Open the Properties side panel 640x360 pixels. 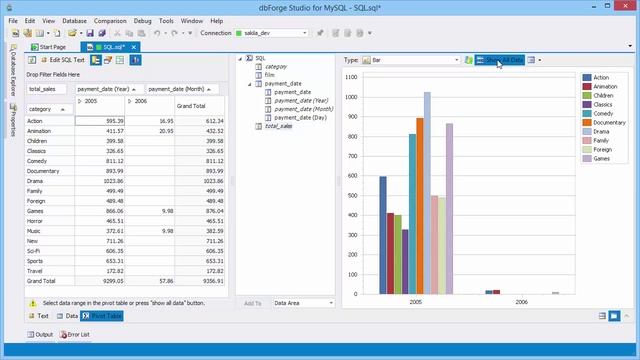coord(13,120)
